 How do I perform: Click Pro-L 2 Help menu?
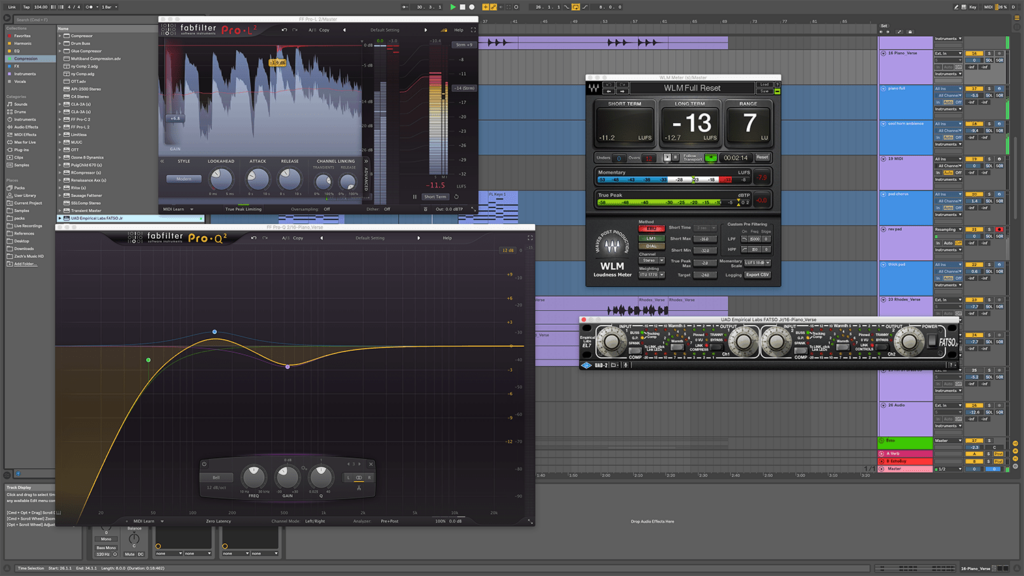[x=458, y=30]
